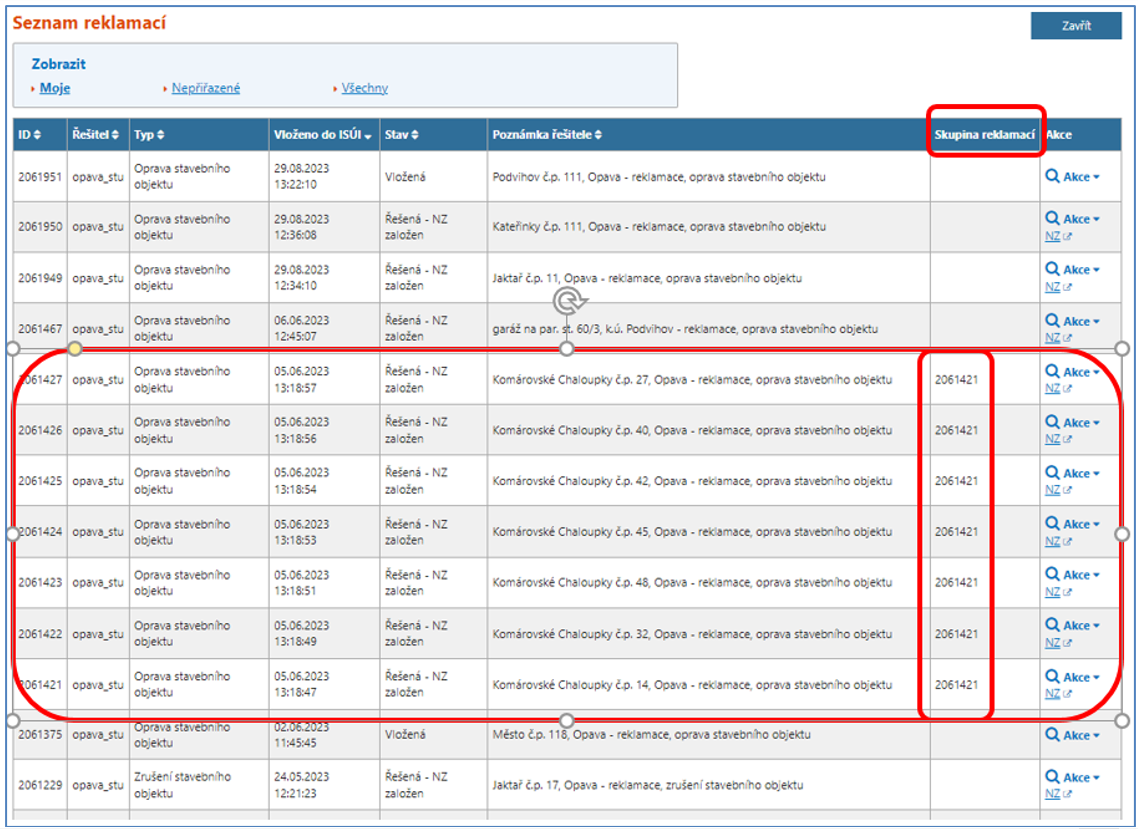Screen dimensions: 1138x829
Task: Select the Moje filter link
Action: pyautogui.click(x=55, y=88)
